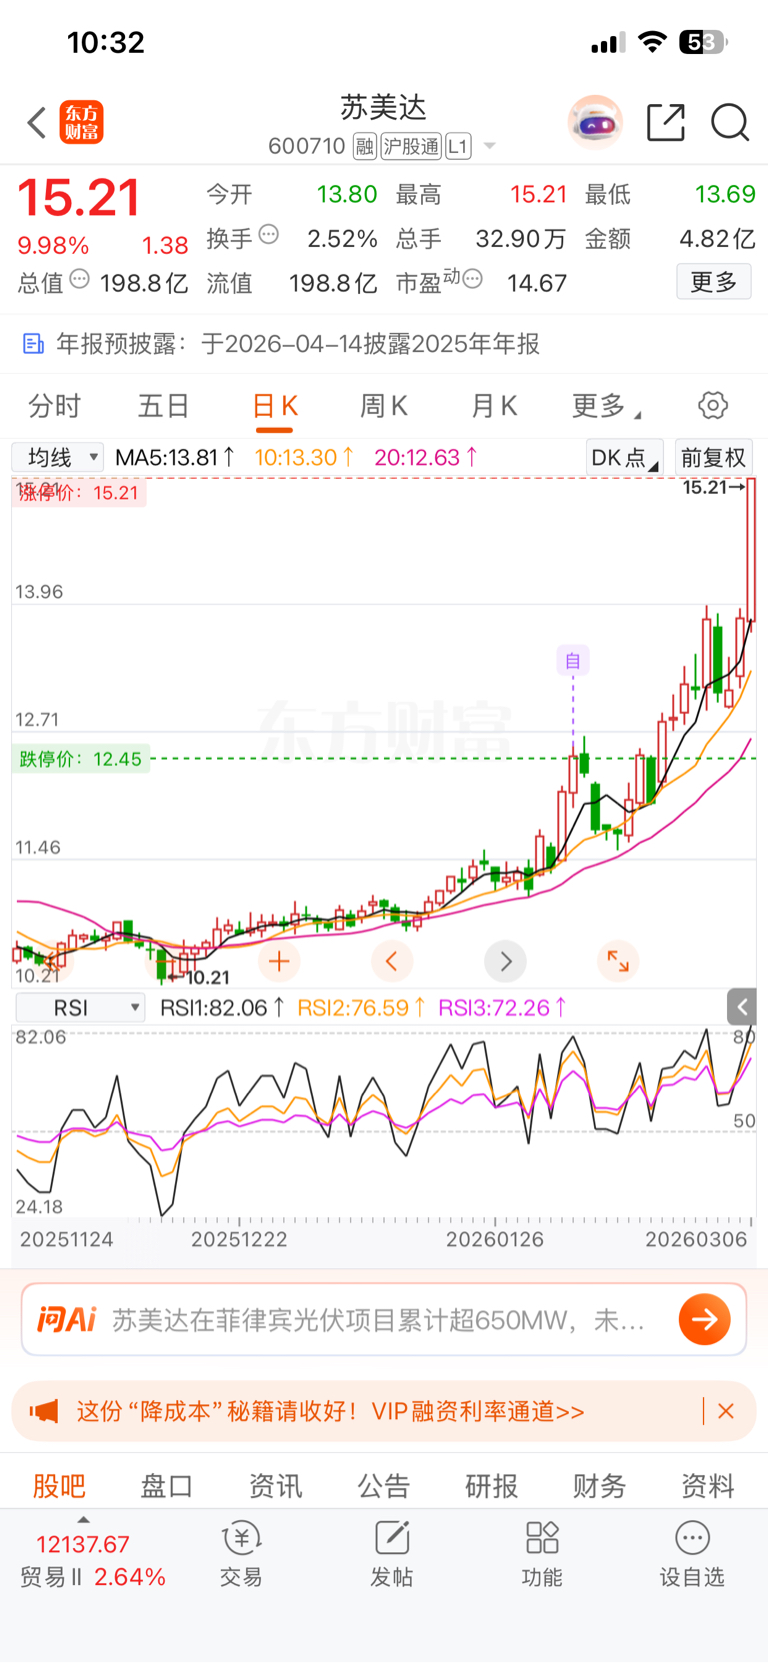The height and width of the screenshot is (1663, 768).
Task: Open 研报 tab
Action: pyautogui.click(x=492, y=1486)
